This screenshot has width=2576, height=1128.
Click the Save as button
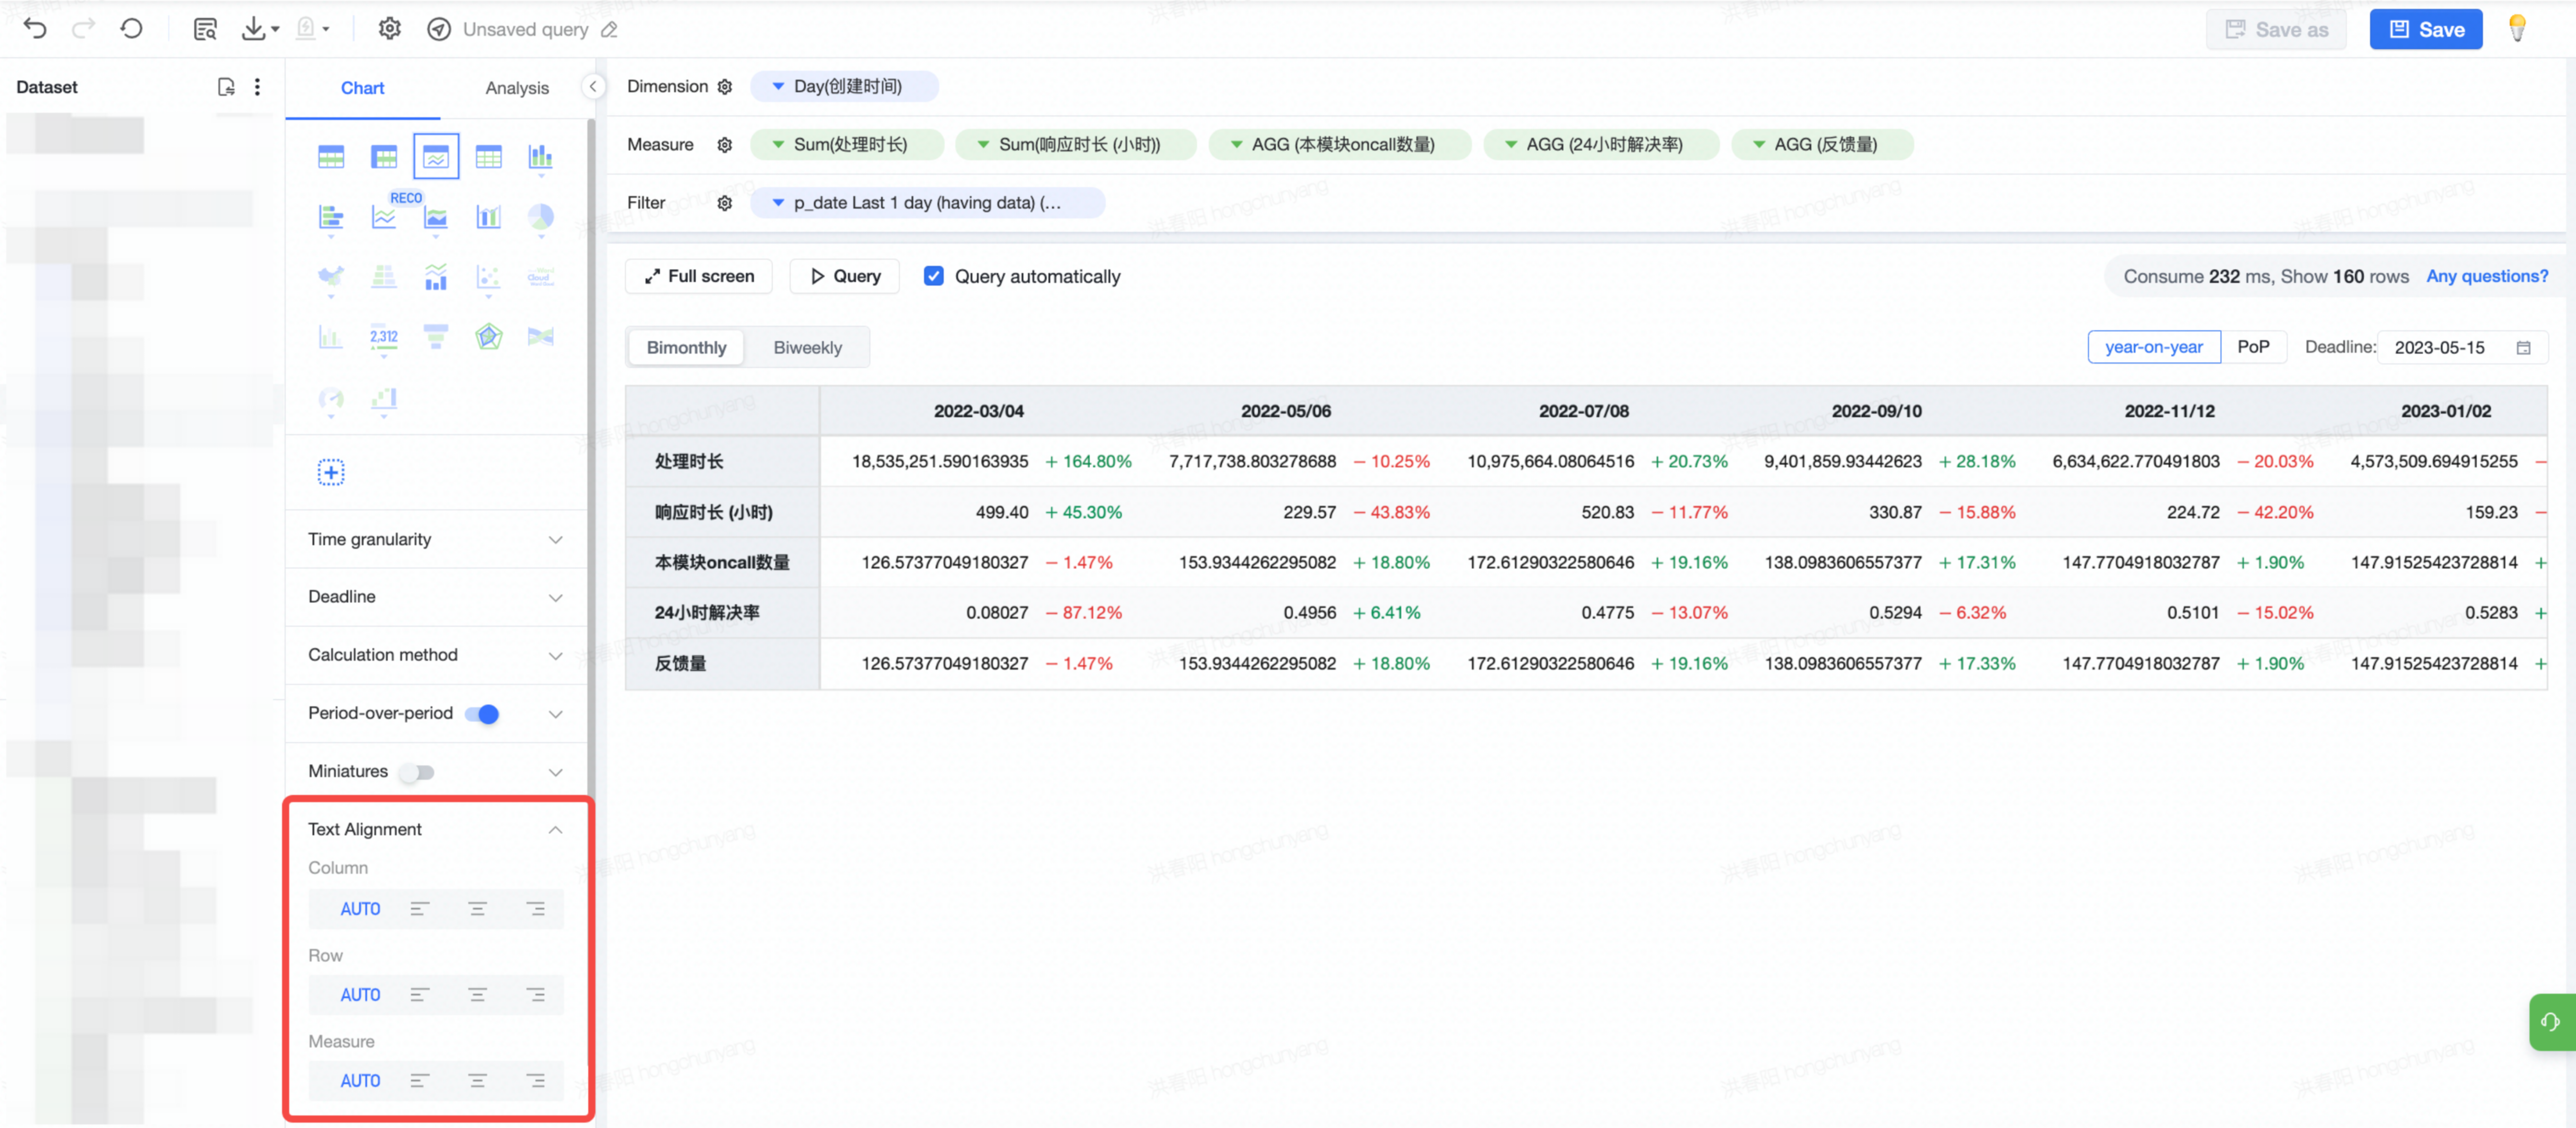(2276, 30)
